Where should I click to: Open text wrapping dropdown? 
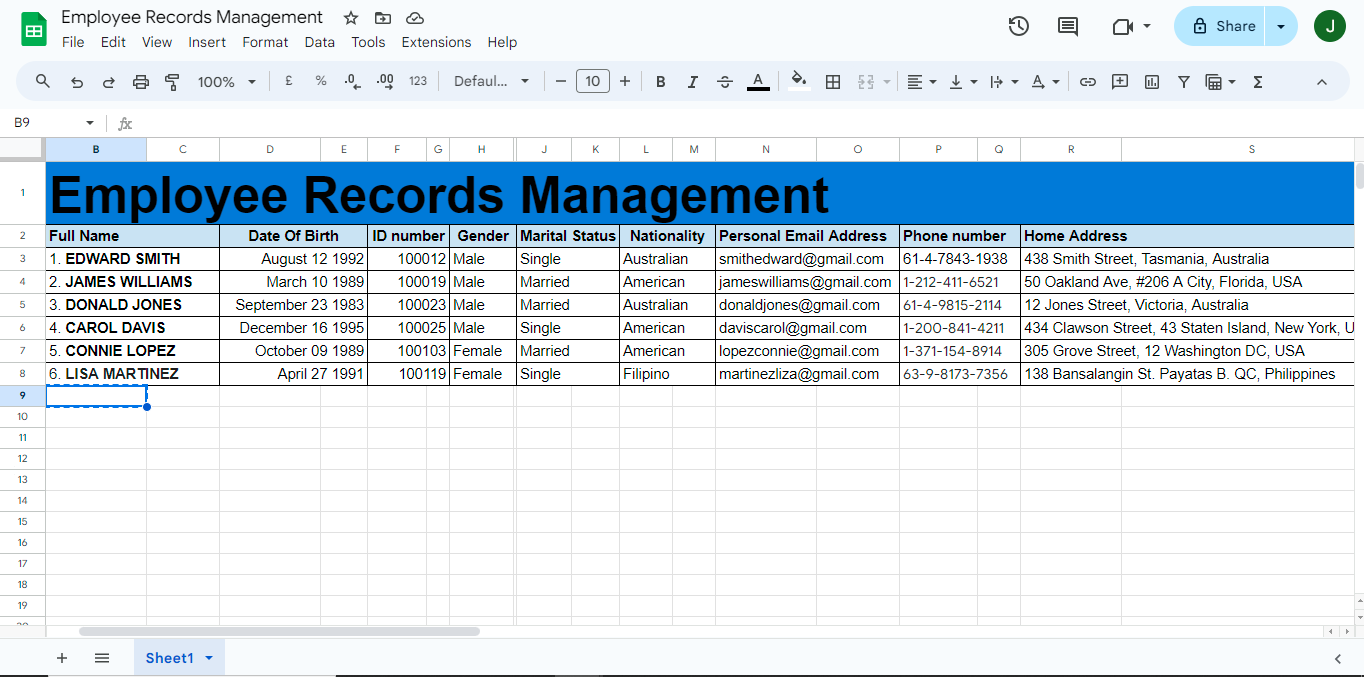tap(1003, 82)
